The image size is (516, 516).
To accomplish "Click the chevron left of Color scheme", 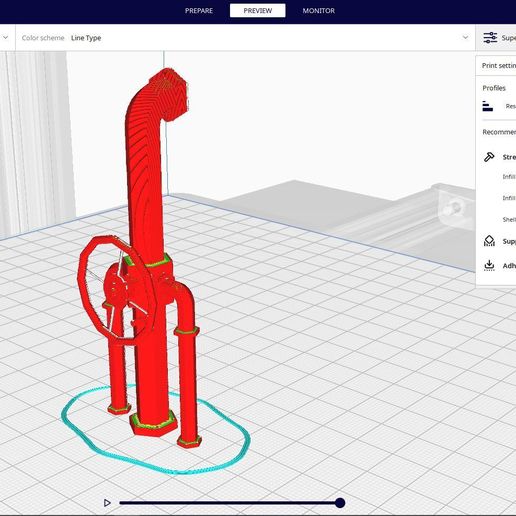I will pyautogui.click(x=6, y=38).
